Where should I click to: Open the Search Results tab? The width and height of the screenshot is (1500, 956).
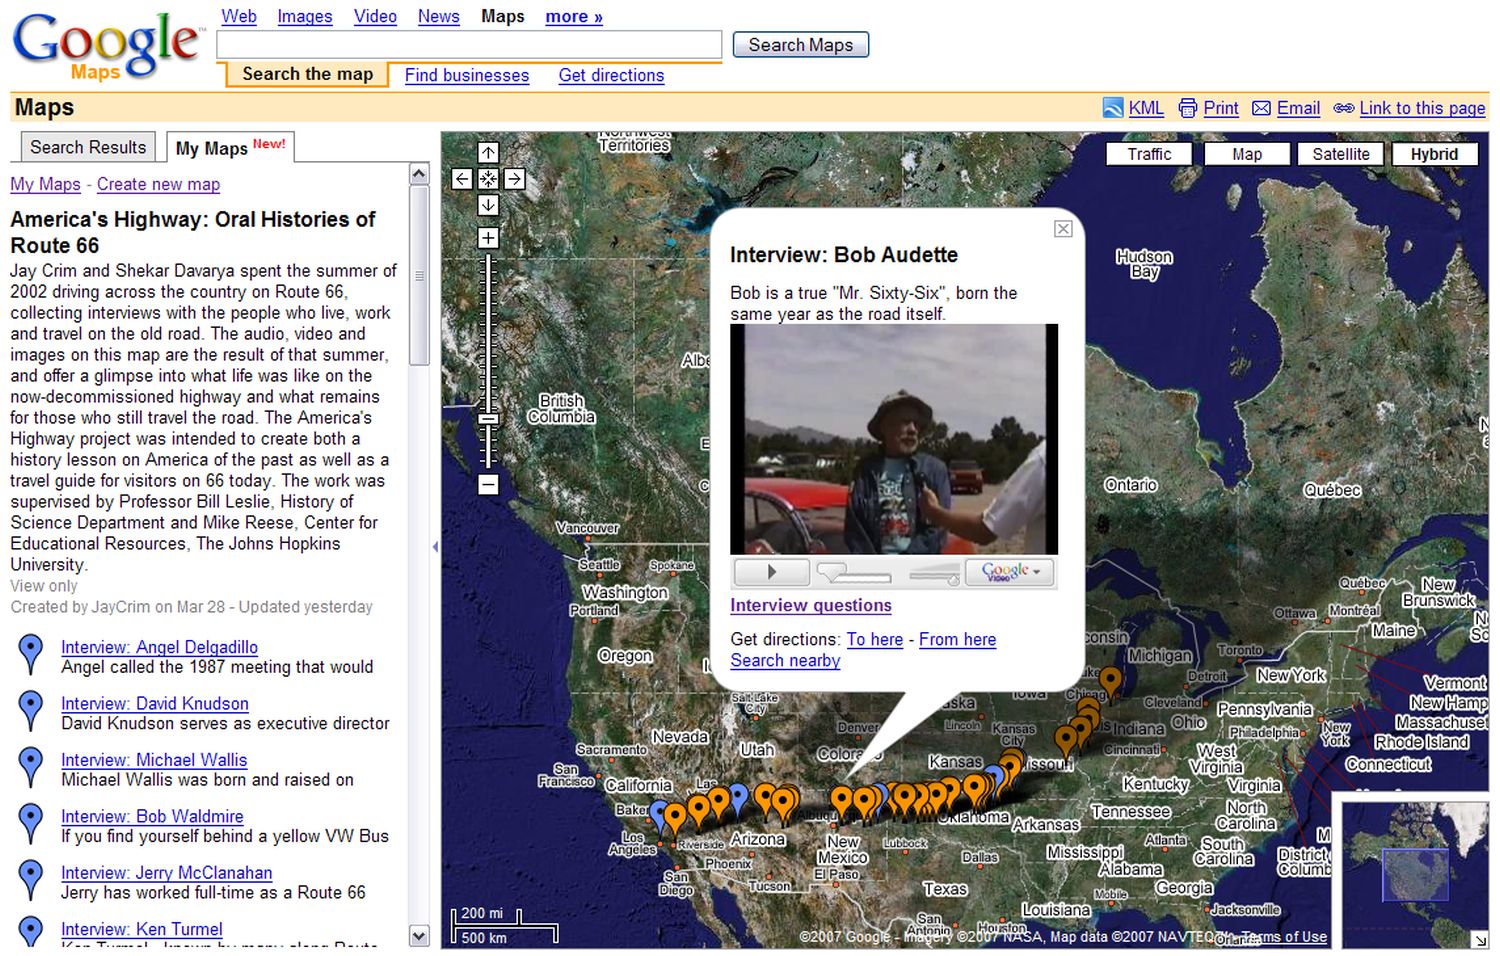click(x=88, y=147)
